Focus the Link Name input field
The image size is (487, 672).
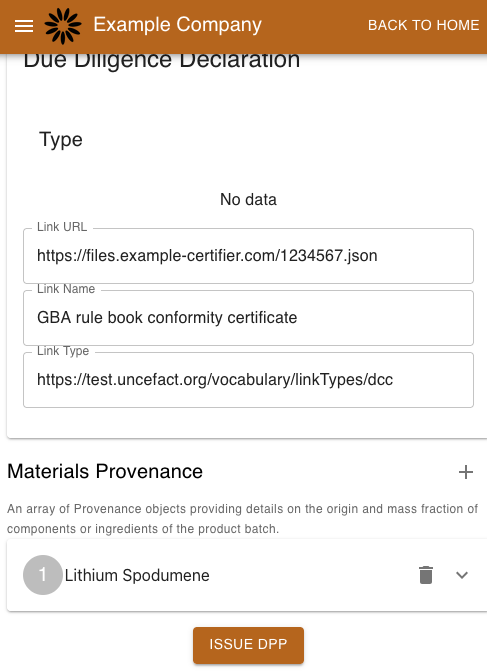tap(248, 318)
